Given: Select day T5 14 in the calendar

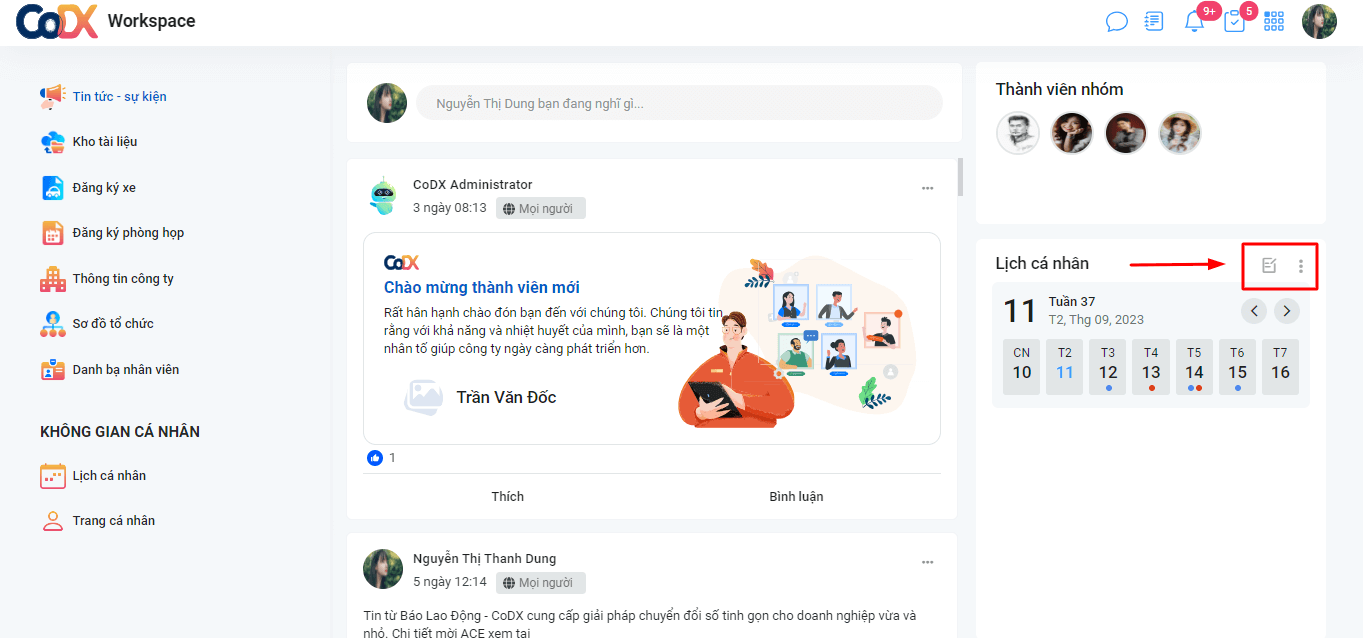Looking at the screenshot, I should pos(1194,367).
